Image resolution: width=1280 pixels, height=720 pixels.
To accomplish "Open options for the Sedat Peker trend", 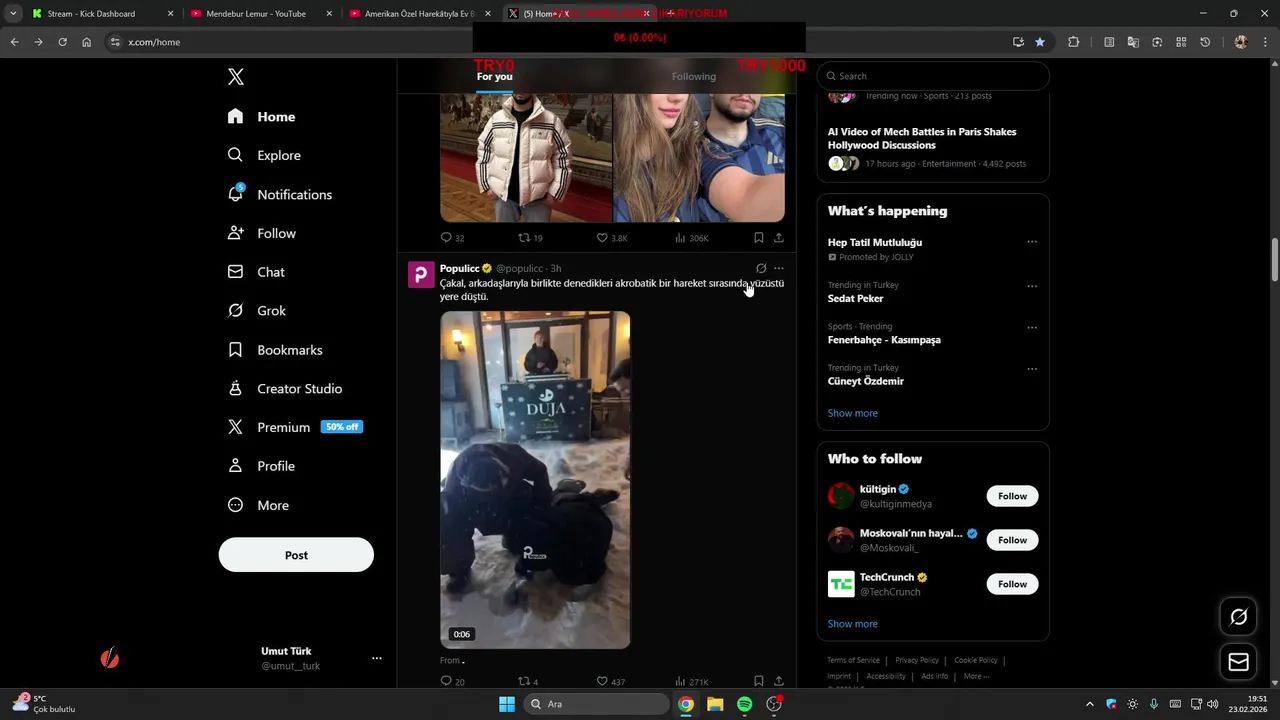I will (x=1032, y=286).
